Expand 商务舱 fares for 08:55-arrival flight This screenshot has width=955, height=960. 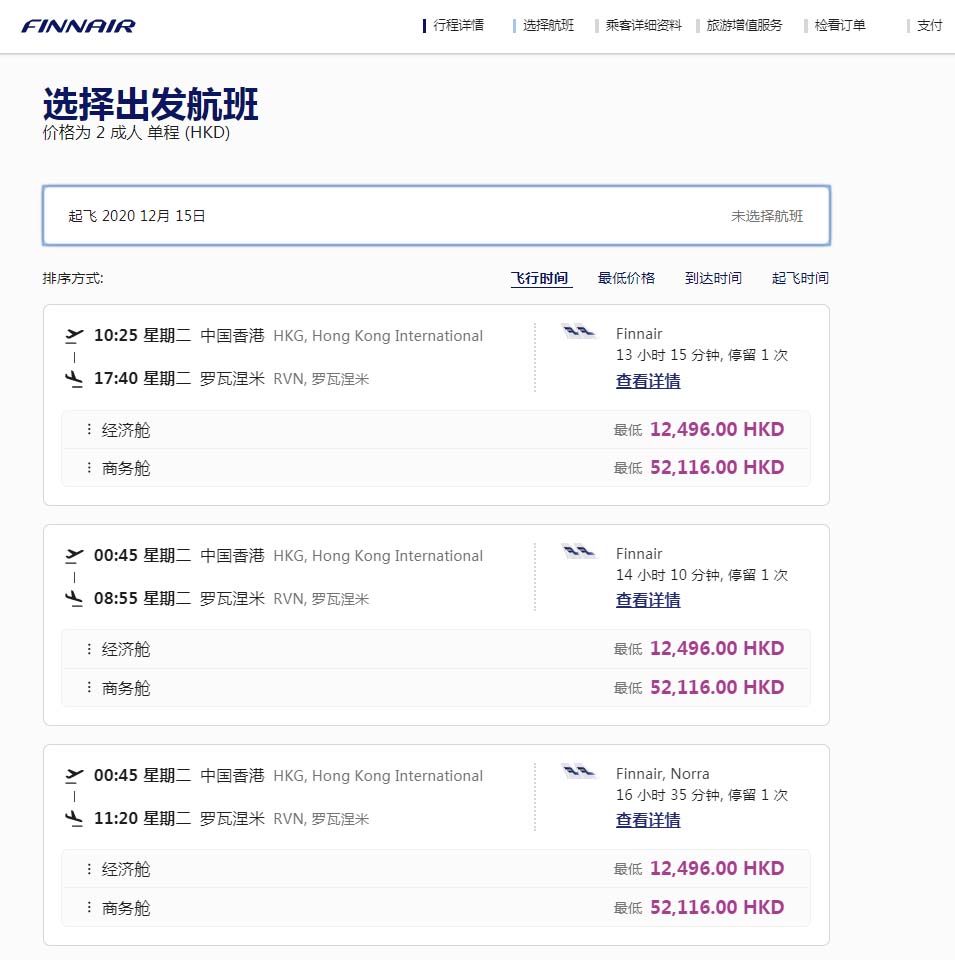pyautogui.click(x=436, y=688)
